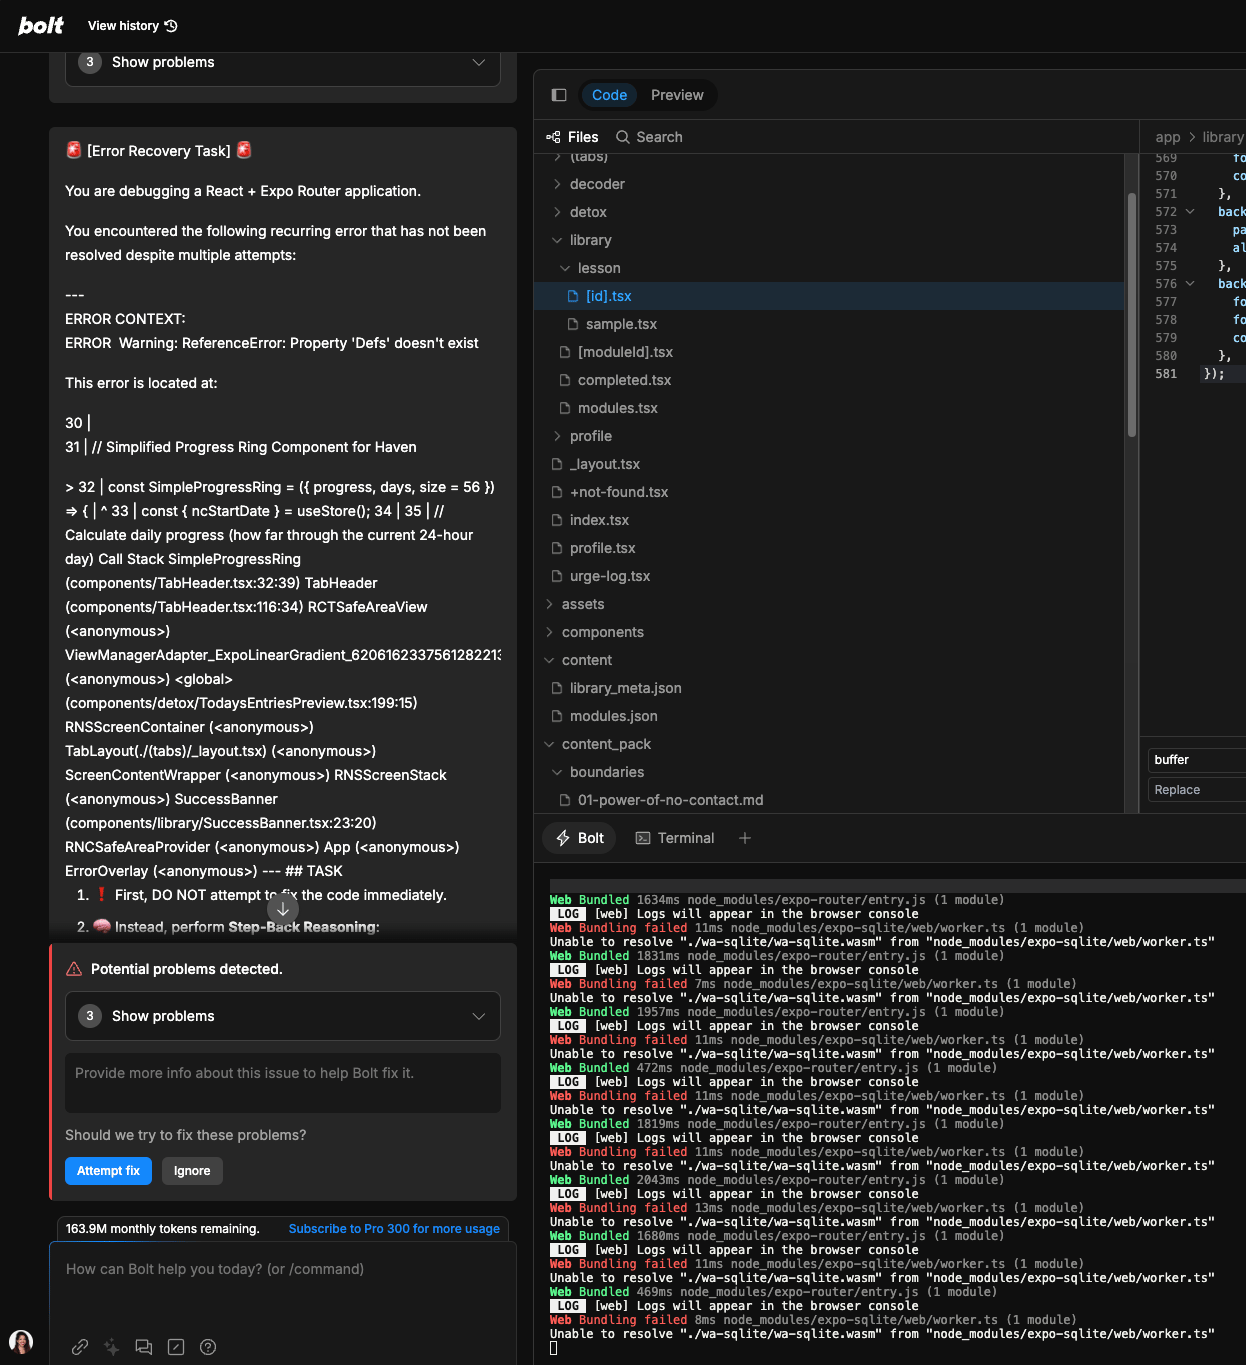Collapse code fold arrow at line 576

pyautogui.click(x=1190, y=284)
